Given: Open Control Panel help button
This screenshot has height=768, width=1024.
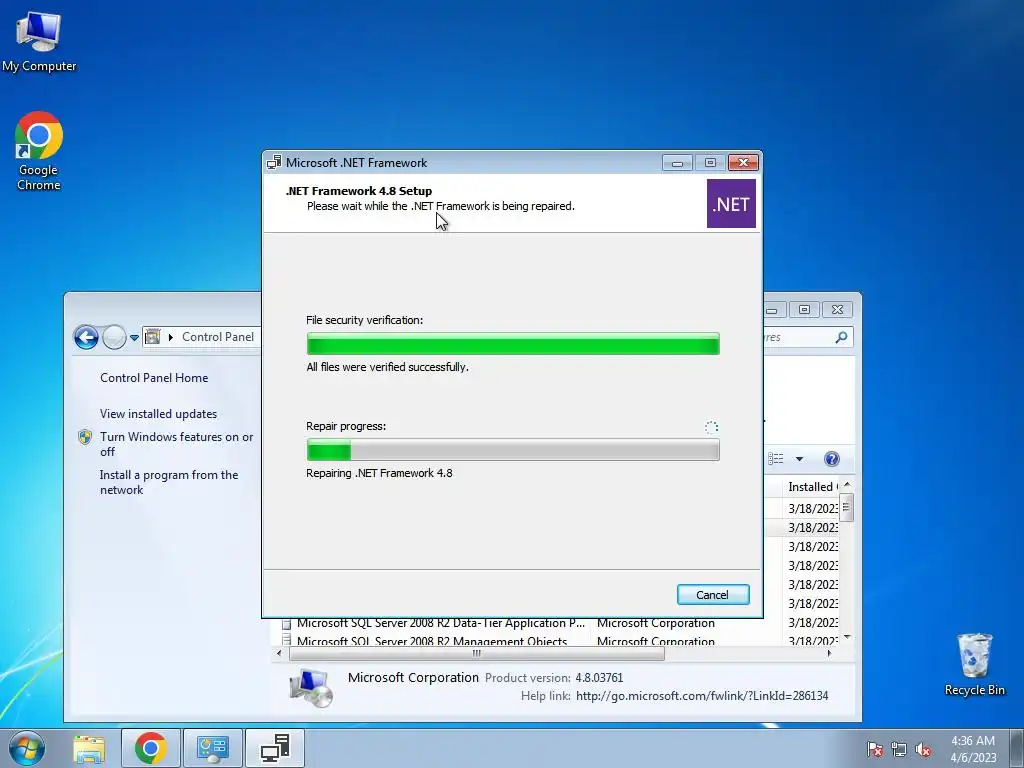Looking at the screenshot, I should (831, 458).
